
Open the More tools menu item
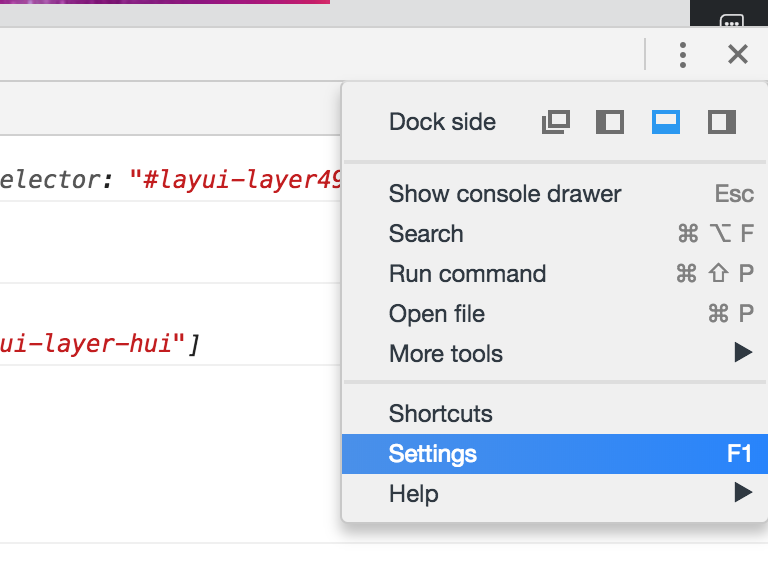pos(446,354)
